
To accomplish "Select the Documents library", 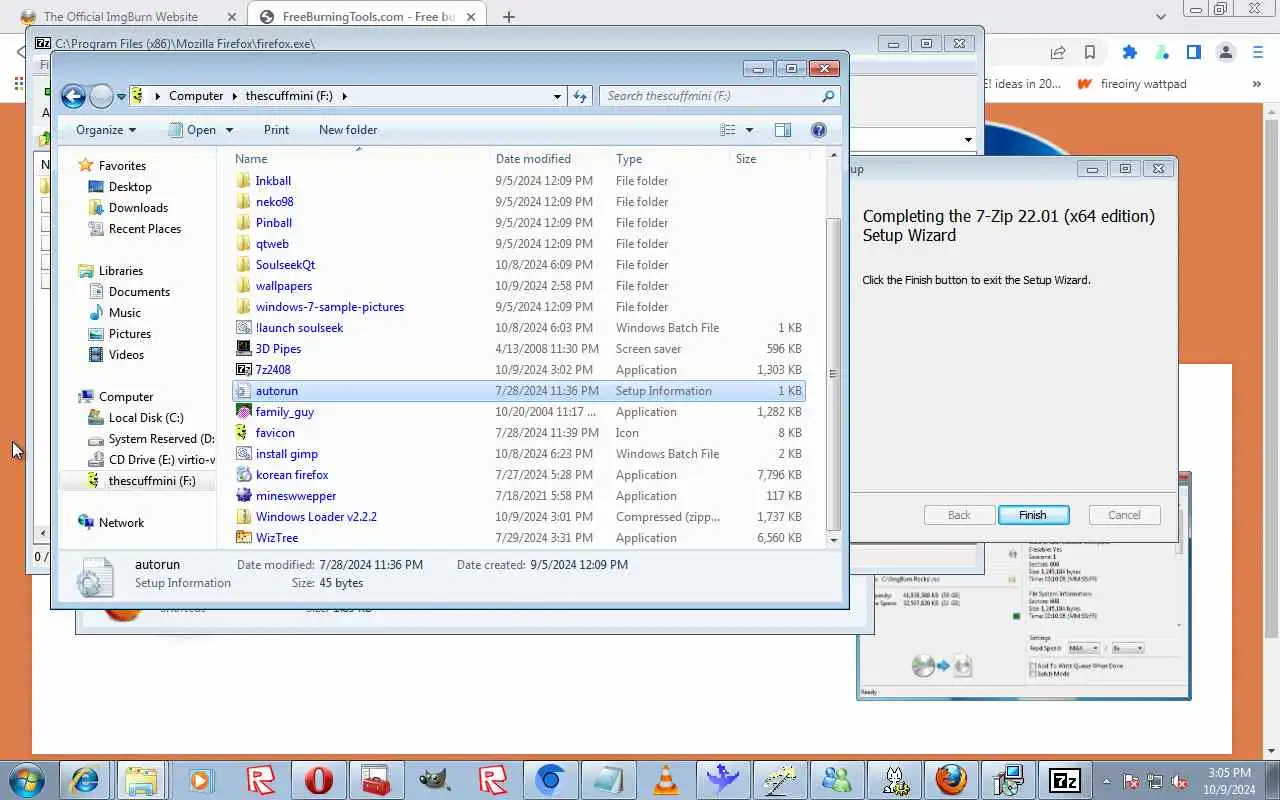I will click(x=139, y=292).
